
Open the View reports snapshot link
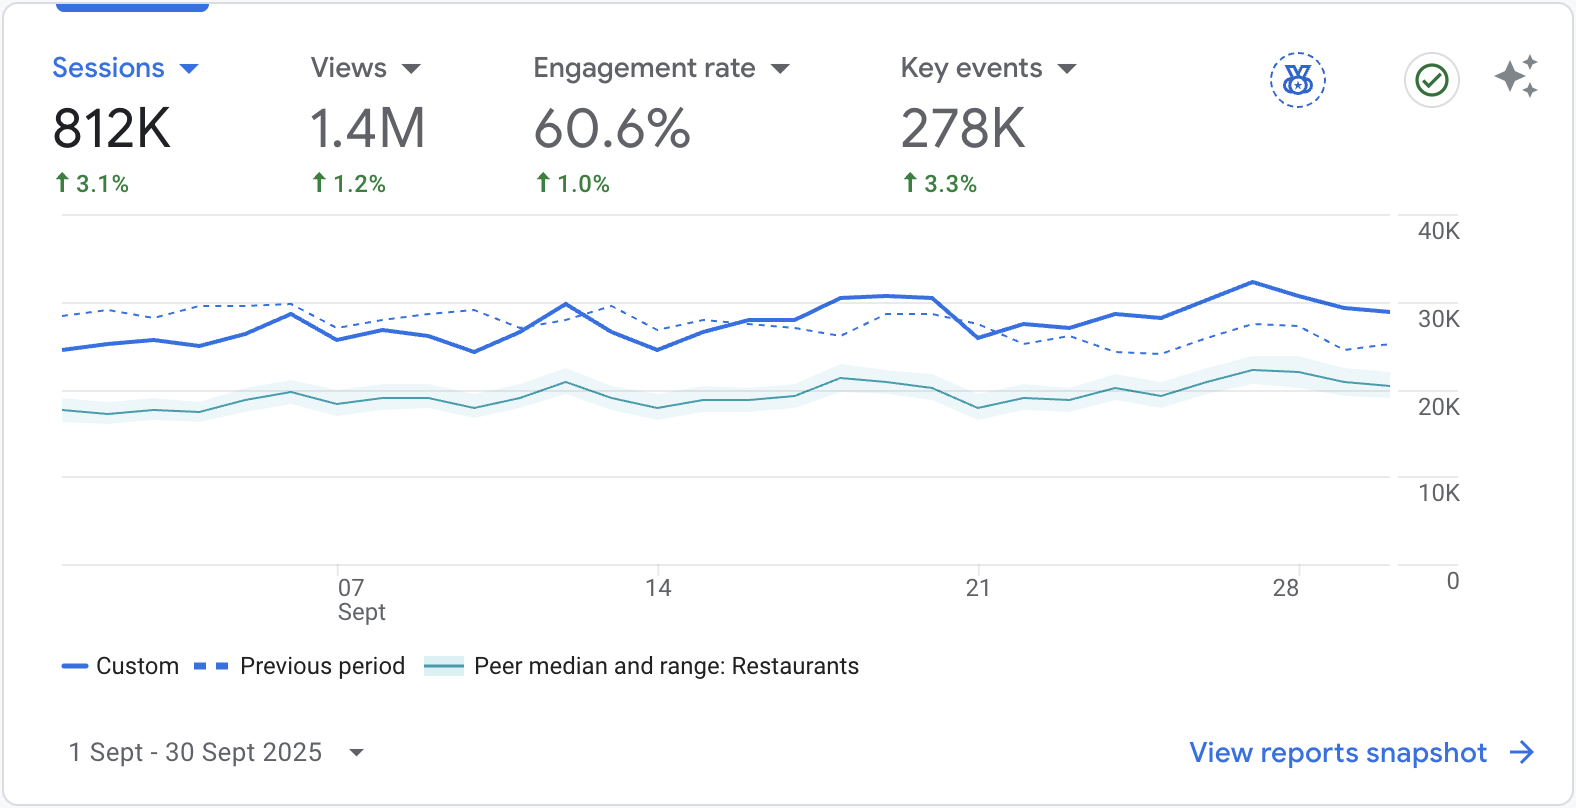pos(1337,752)
